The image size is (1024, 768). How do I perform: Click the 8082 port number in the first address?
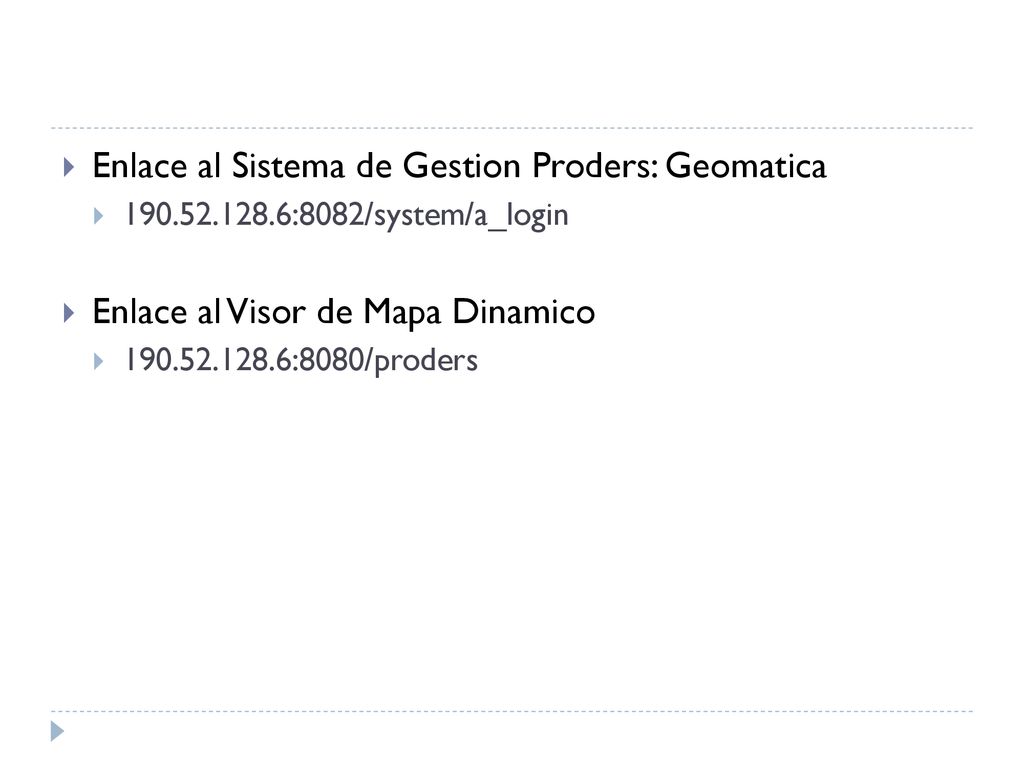click(x=331, y=215)
